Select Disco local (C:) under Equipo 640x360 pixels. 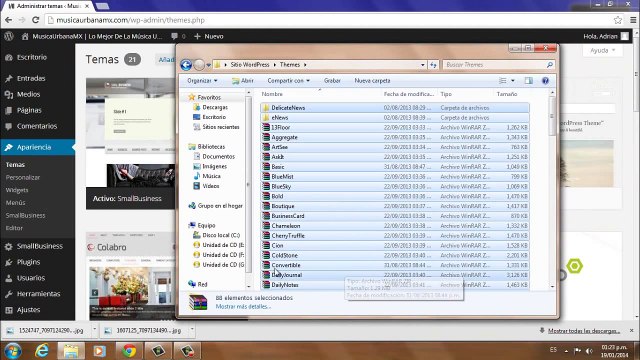(221, 235)
